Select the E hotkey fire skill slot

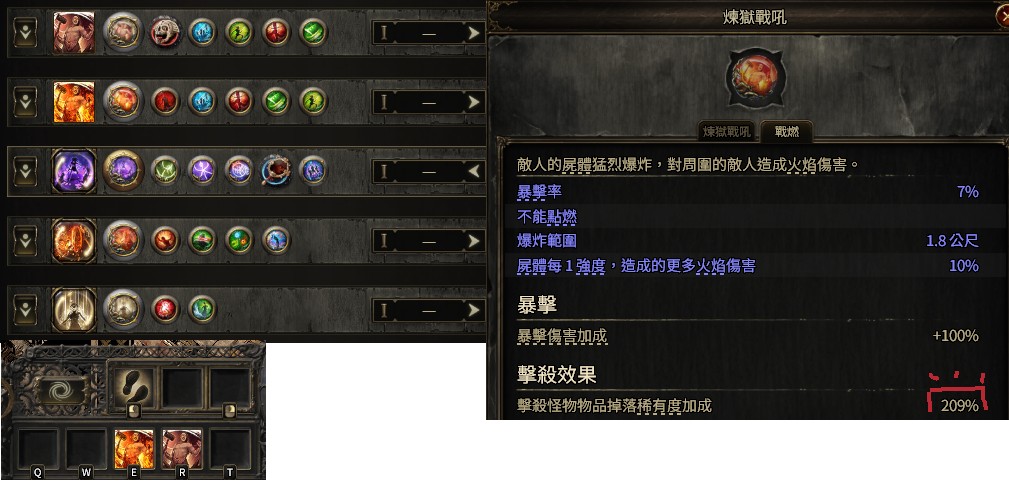(x=134, y=449)
